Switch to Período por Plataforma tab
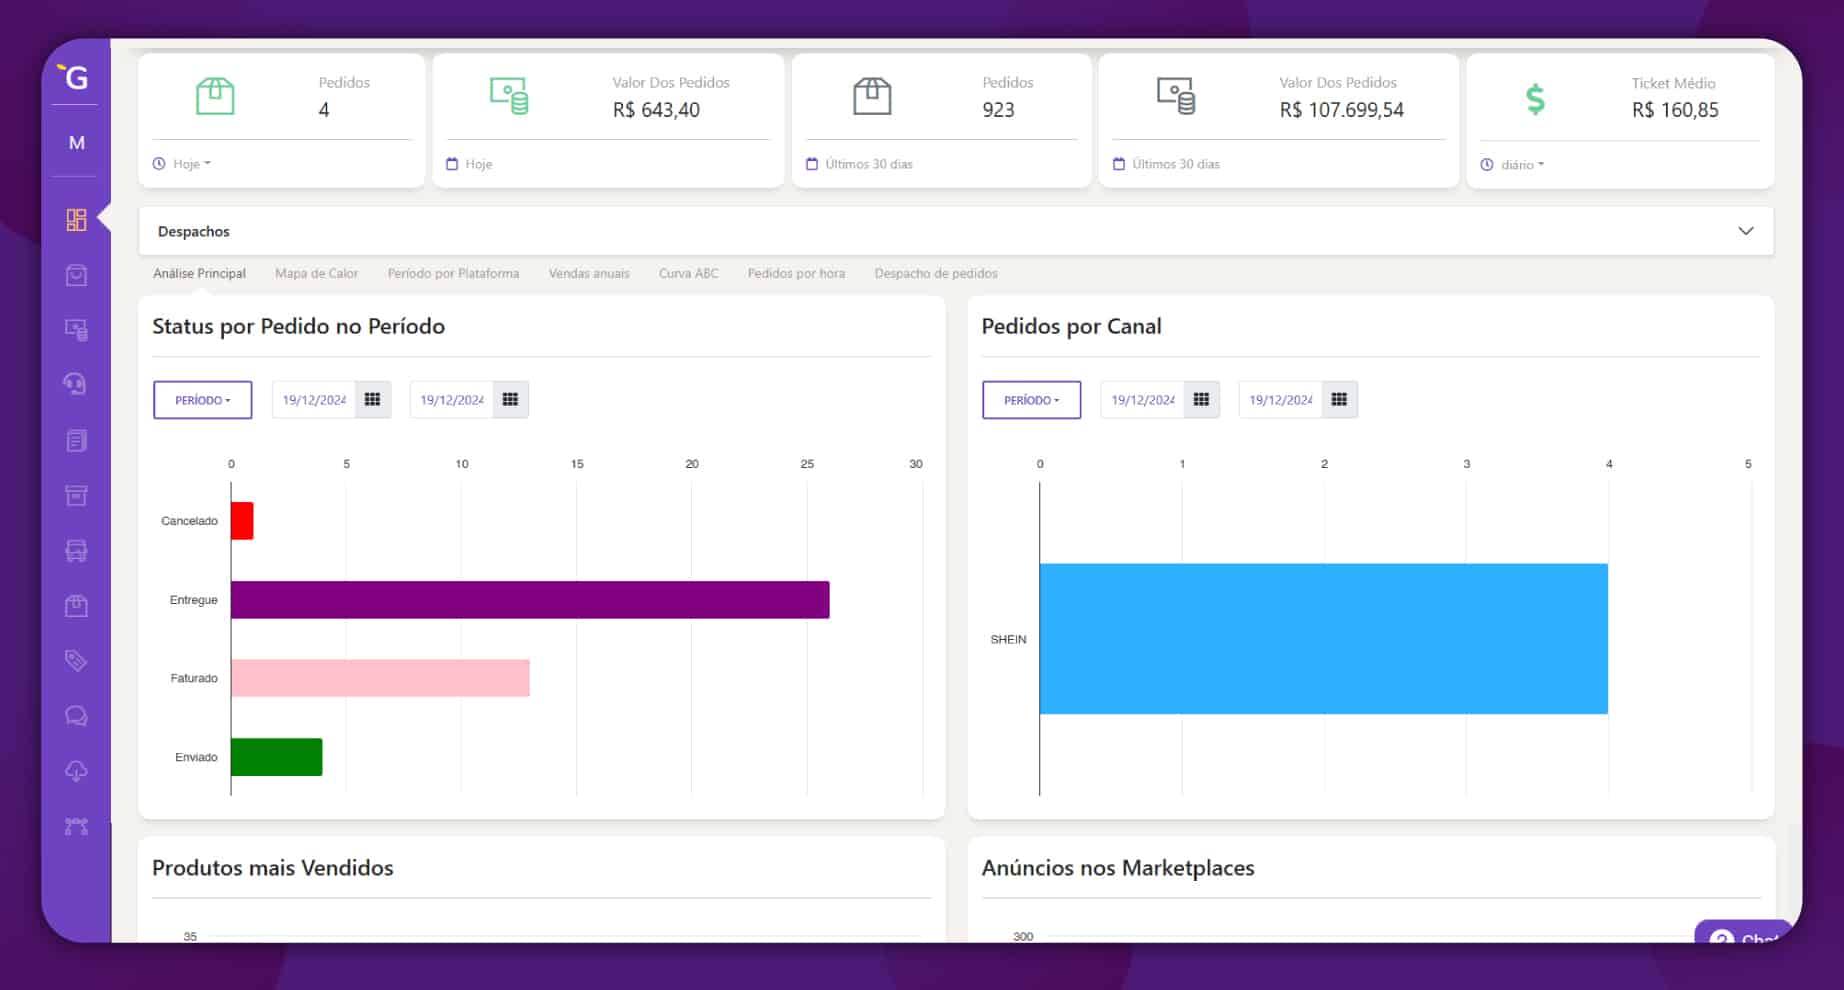1844x990 pixels. 453,273
